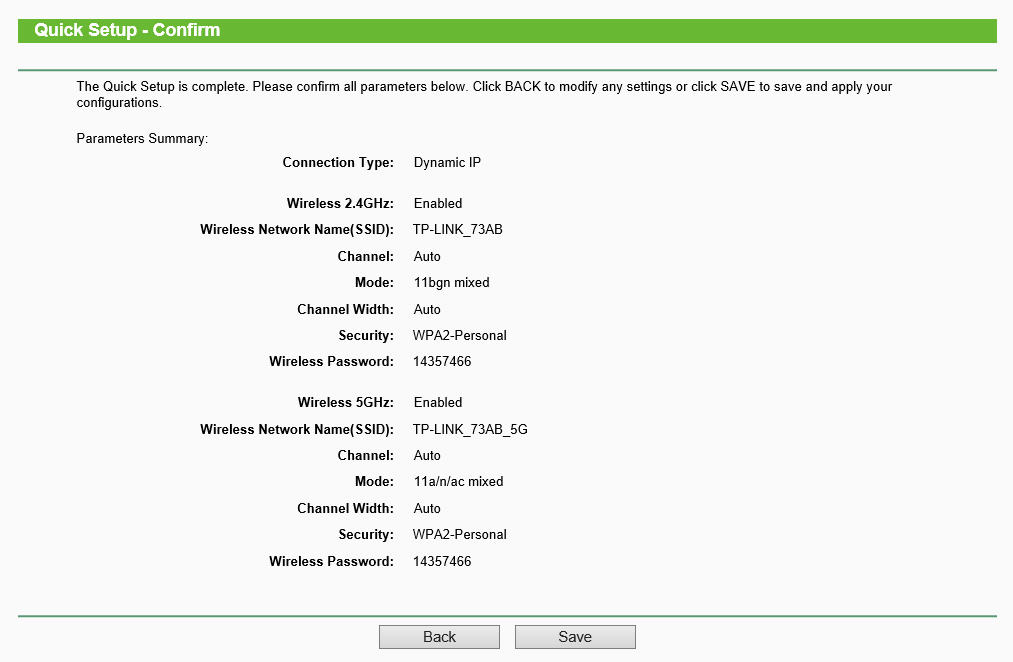Click the Dynamic IP connection type value
This screenshot has height=662, width=1013.
447,162
